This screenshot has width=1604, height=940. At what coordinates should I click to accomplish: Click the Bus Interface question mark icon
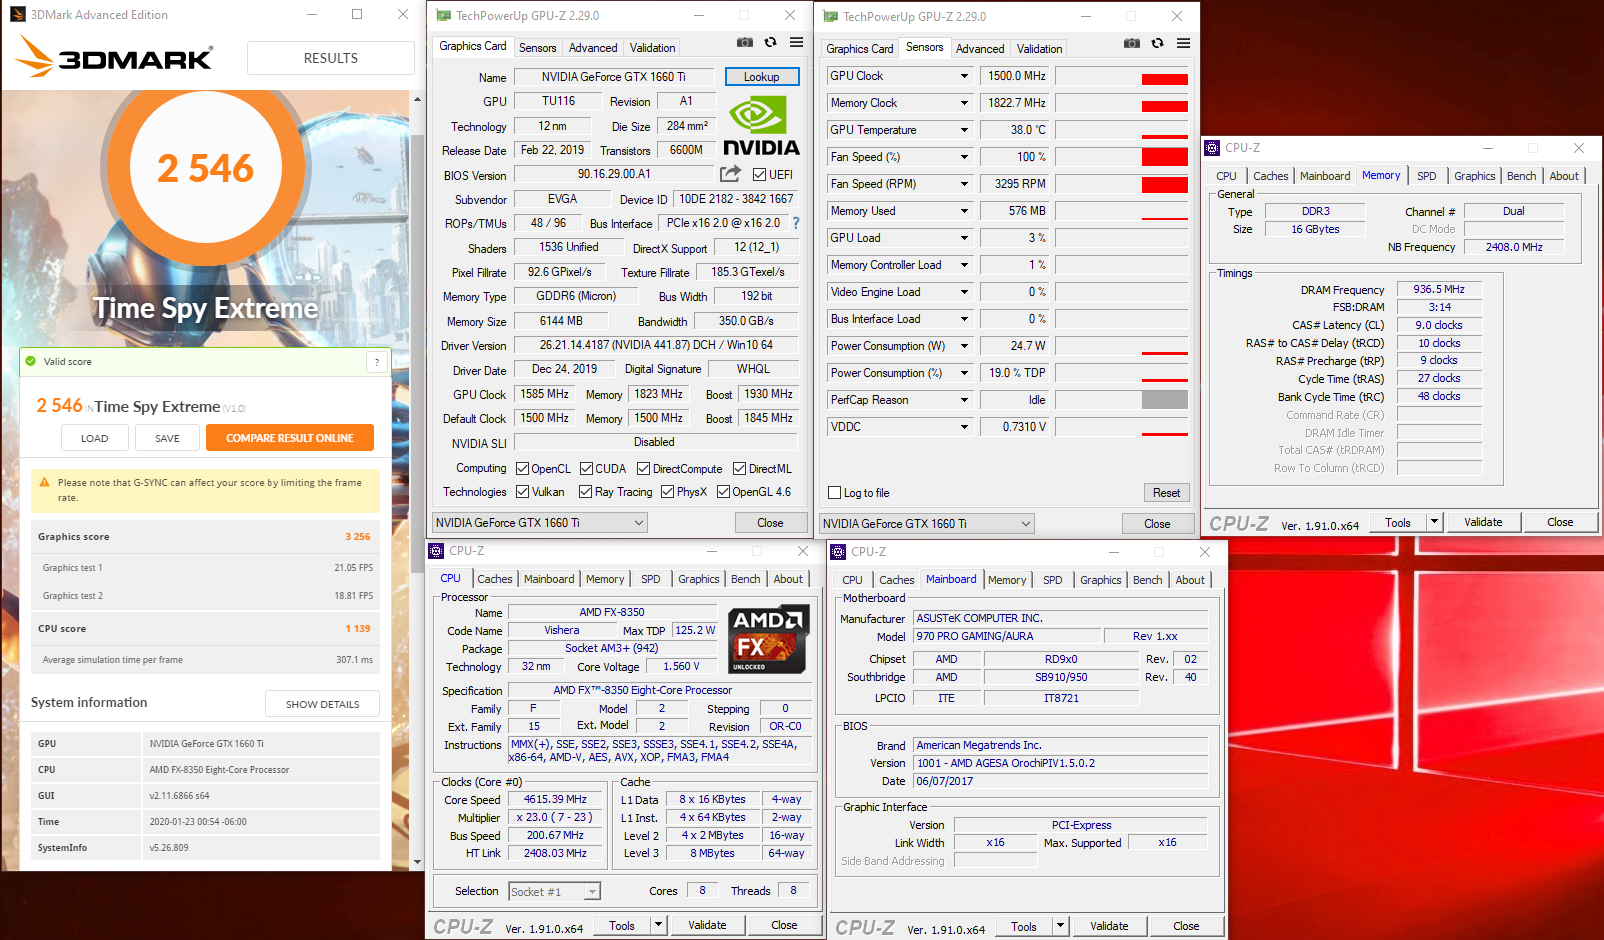796,223
